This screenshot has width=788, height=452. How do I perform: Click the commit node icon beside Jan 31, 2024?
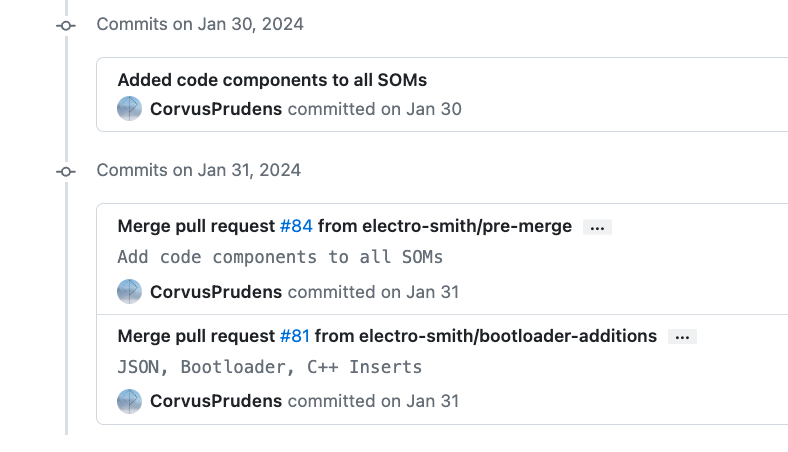(x=66, y=171)
